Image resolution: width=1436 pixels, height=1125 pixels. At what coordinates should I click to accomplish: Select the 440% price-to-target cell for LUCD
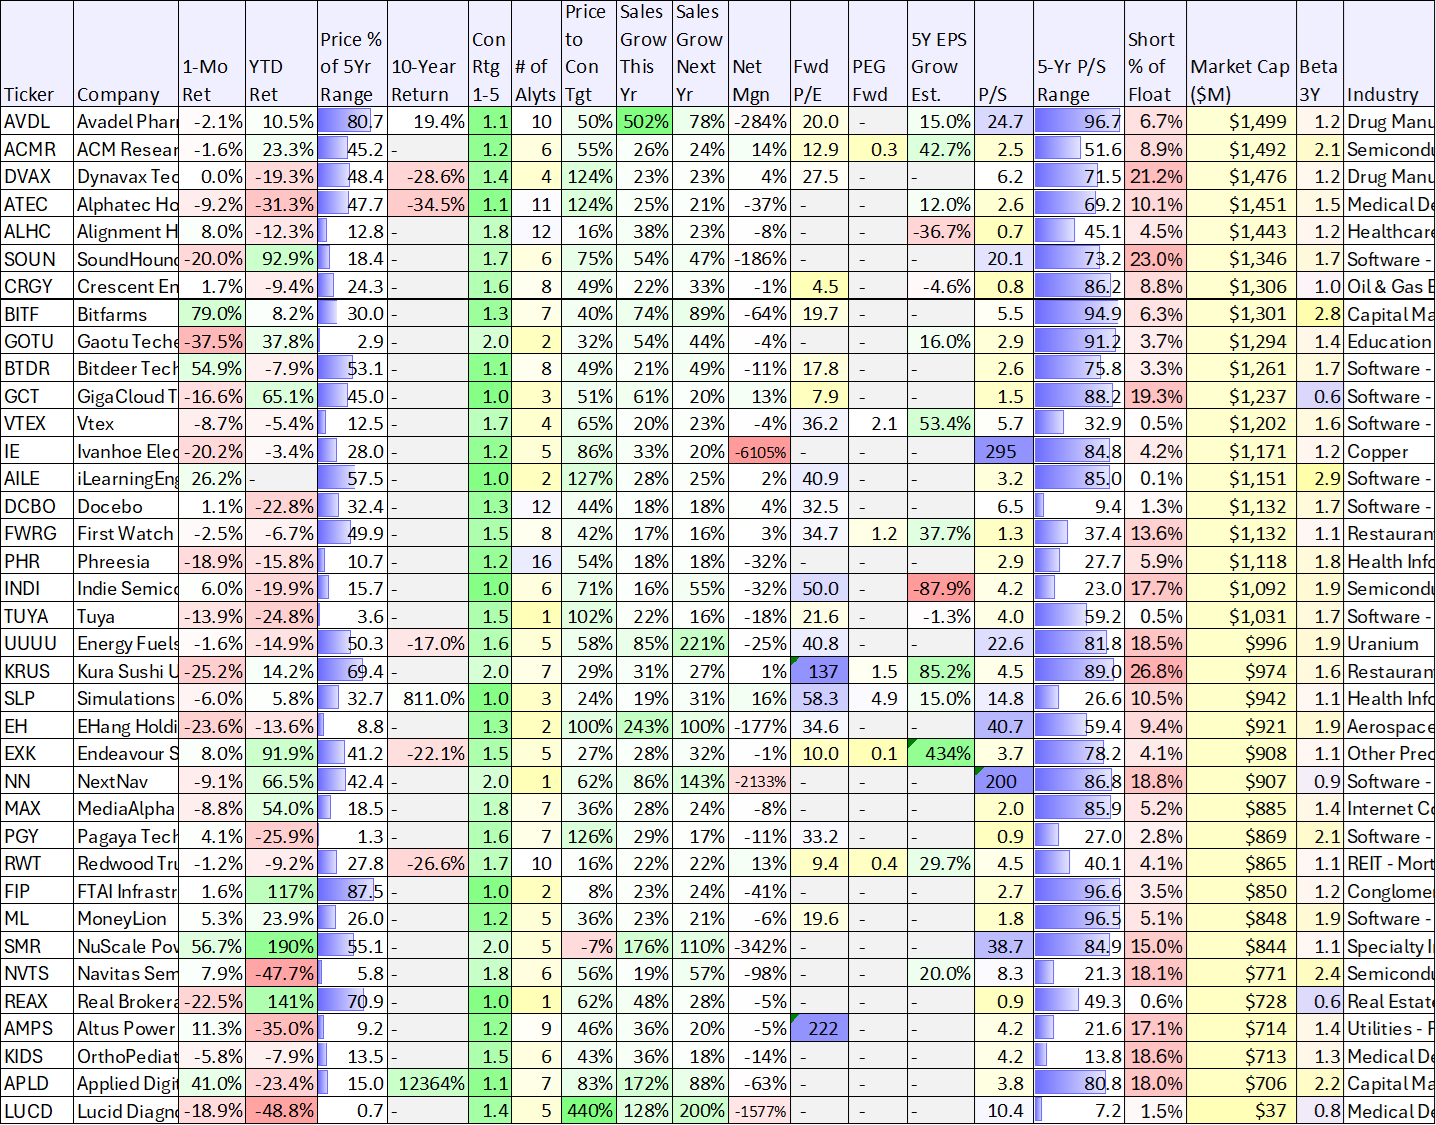[589, 1111]
